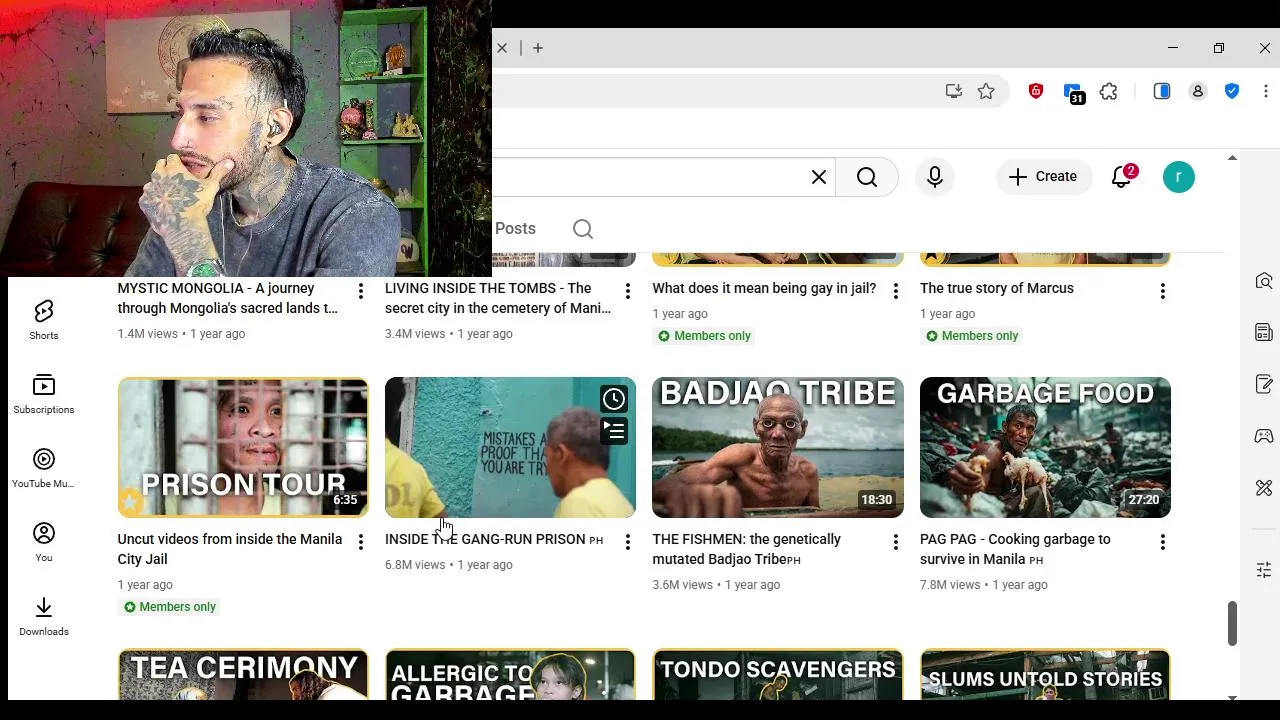Click Members only badge under Manila City Jail

170,607
